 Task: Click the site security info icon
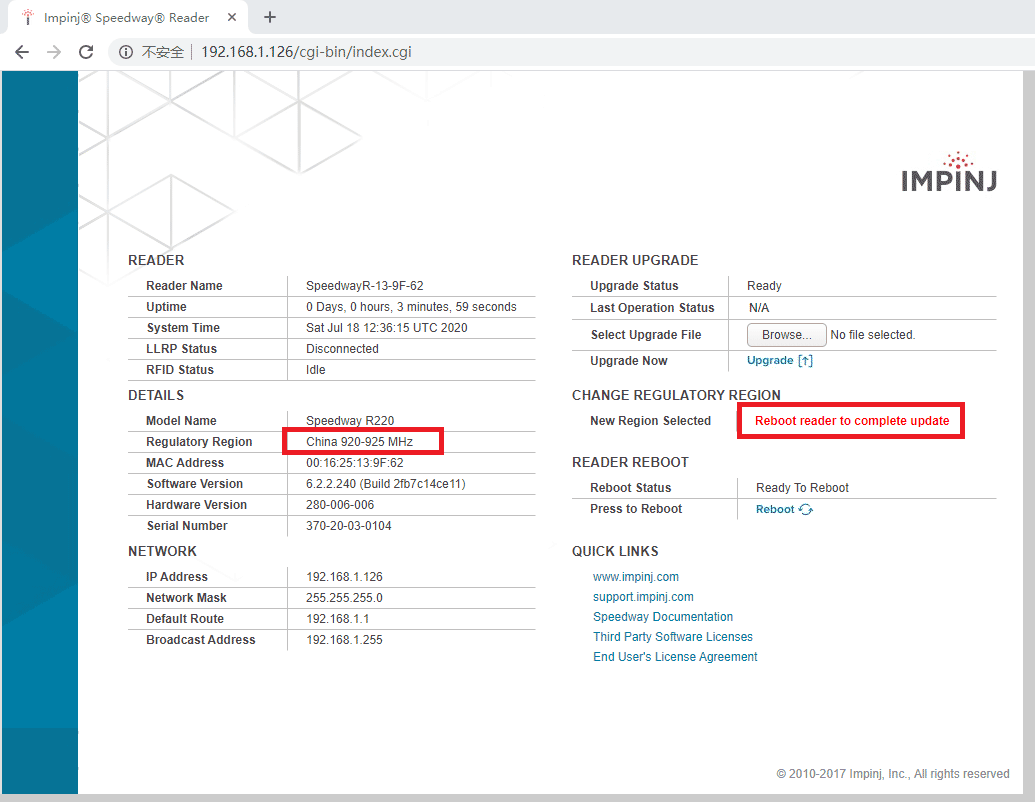tap(126, 52)
